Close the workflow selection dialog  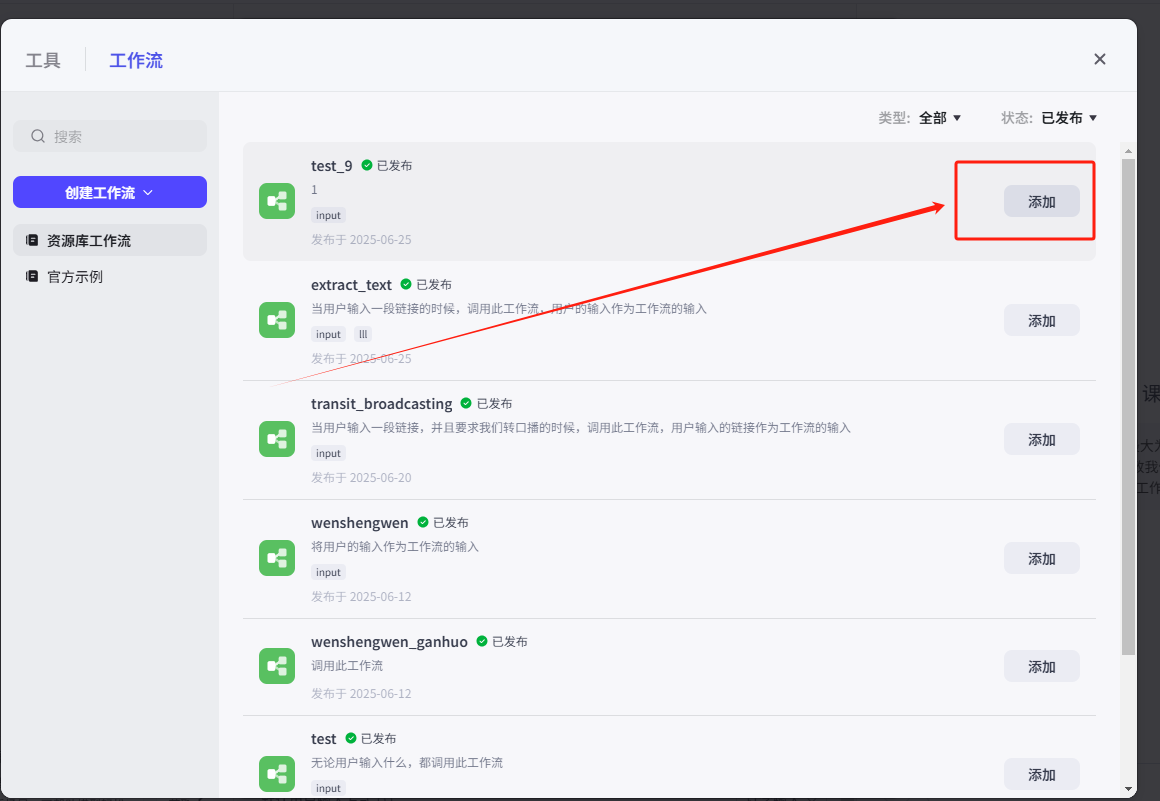pyautogui.click(x=1099, y=59)
